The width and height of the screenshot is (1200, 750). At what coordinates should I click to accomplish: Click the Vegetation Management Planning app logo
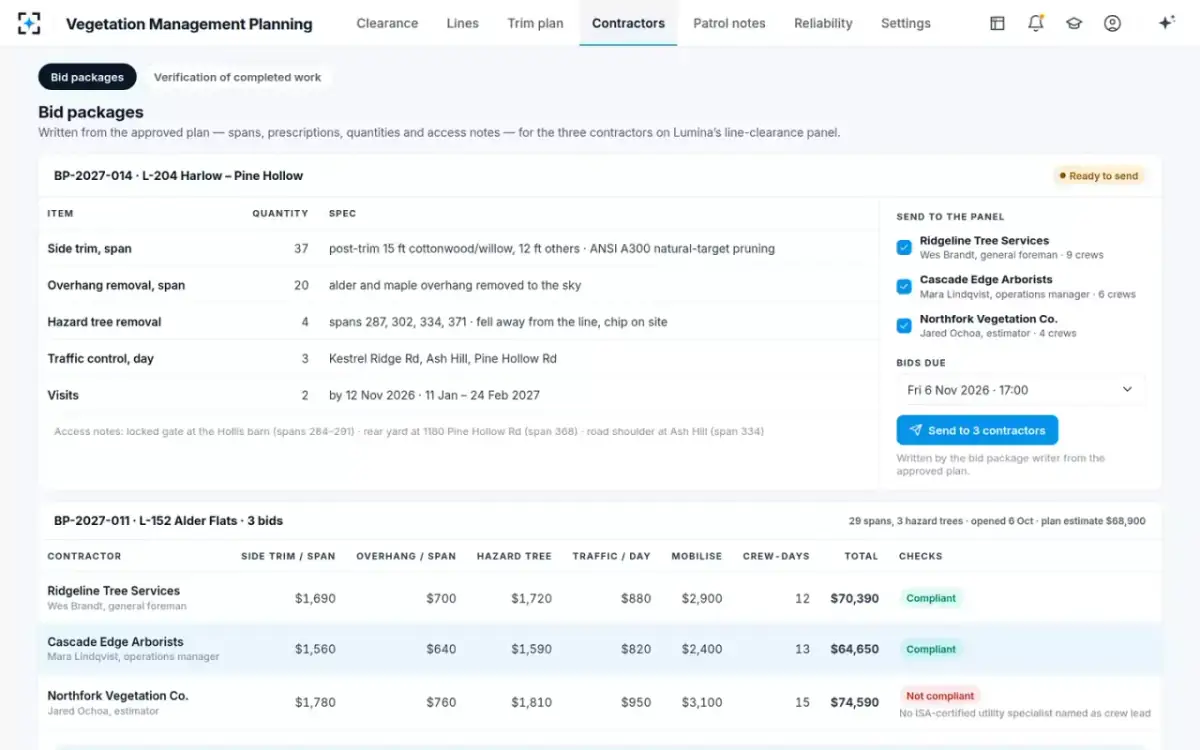click(30, 23)
